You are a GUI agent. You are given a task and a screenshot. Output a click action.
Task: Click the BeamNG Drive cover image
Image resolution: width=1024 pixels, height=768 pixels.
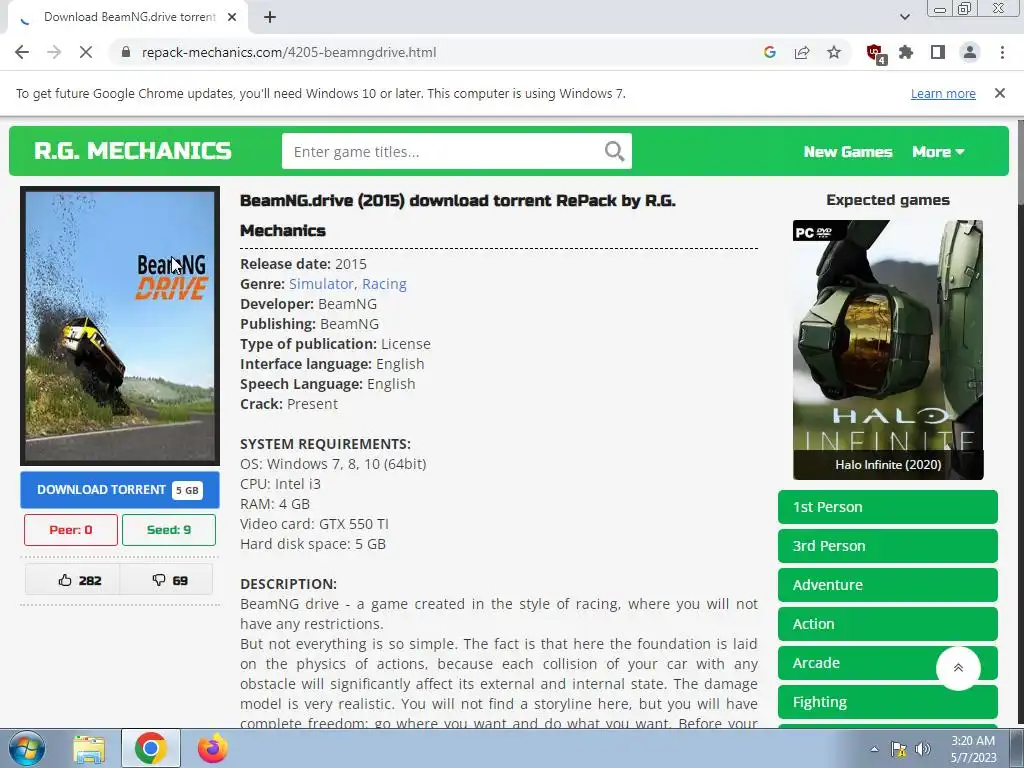click(x=120, y=326)
